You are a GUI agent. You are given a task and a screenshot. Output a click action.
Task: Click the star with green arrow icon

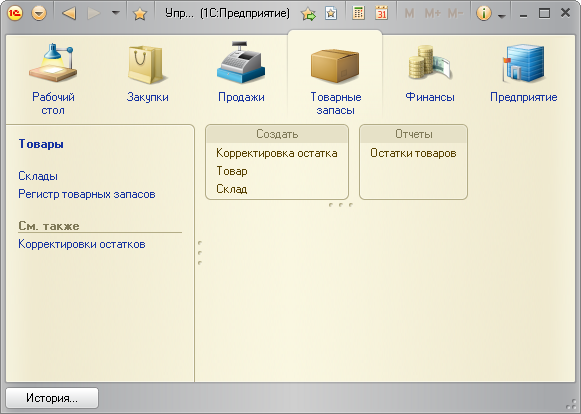[308, 14]
